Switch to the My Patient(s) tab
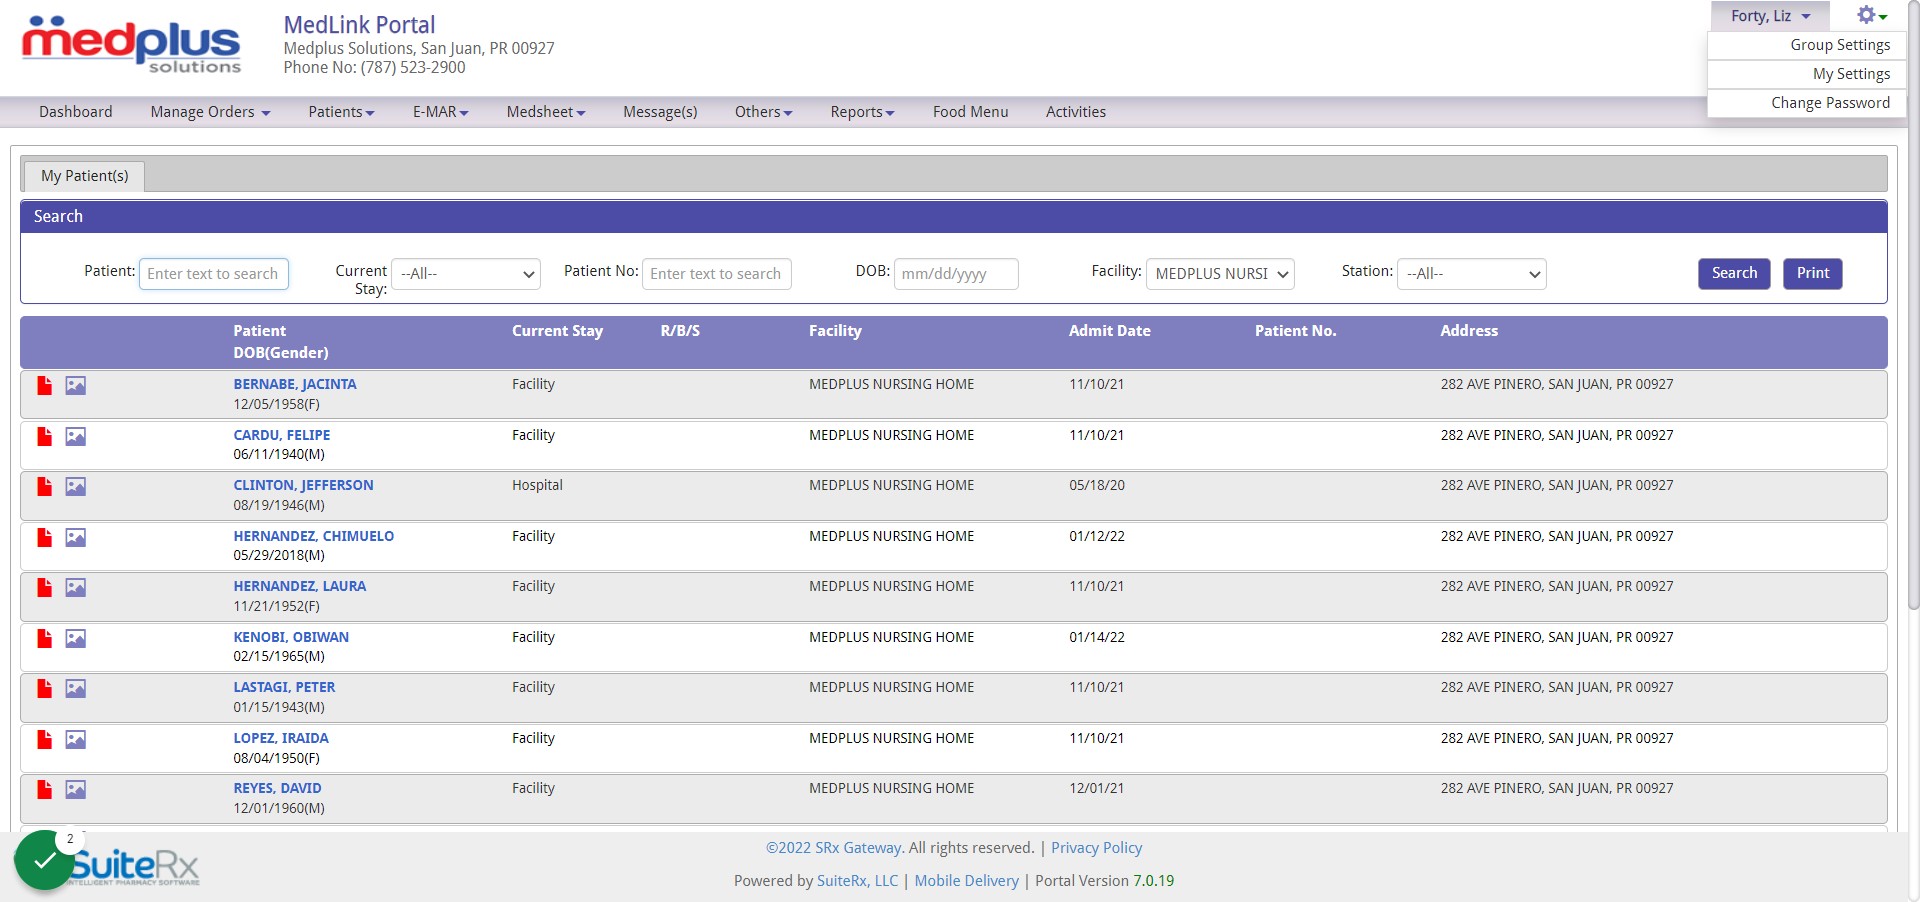This screenshot has height=902, width=1920. [x=84, y=176]
